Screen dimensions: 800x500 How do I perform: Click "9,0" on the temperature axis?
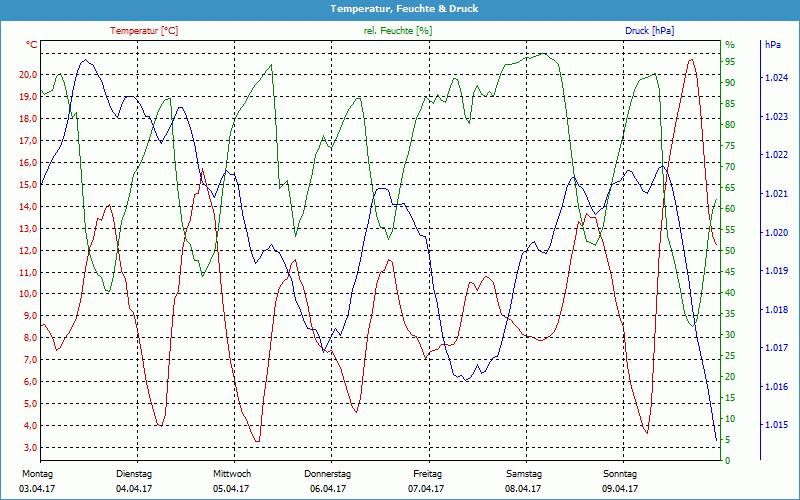coord(30,315)
